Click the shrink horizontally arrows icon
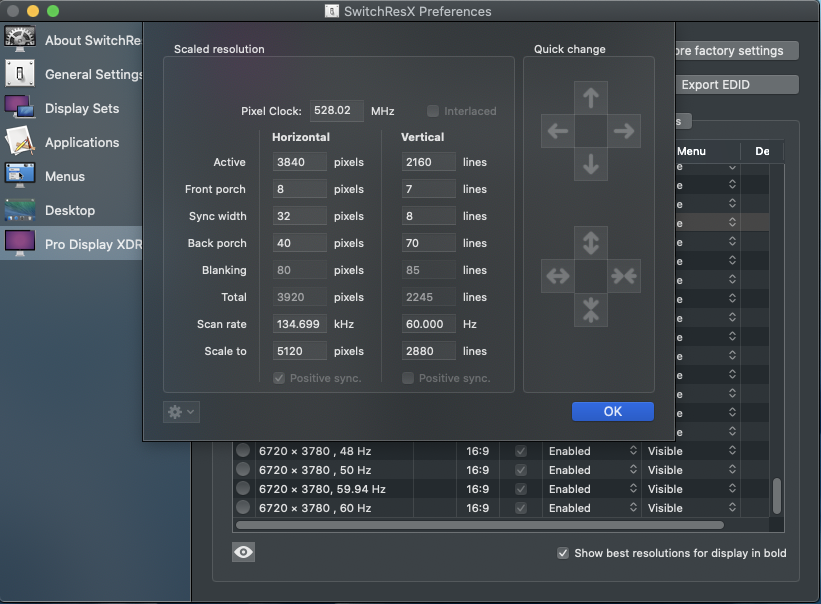Viewport: 821px width, 604px height. pyautogui.click(x=624, y=276)
